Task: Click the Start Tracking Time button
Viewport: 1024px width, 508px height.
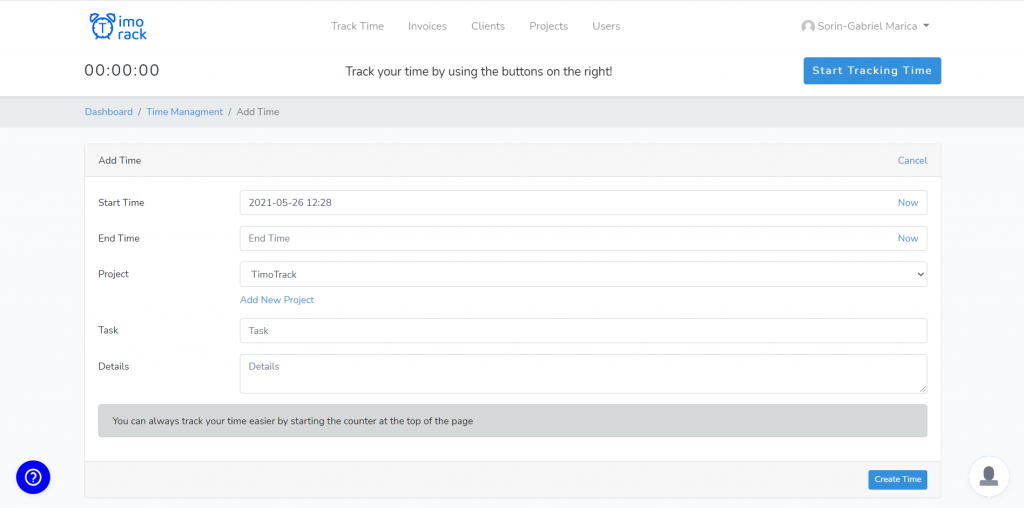Action: pyautogui.click(x=872, y=71)
